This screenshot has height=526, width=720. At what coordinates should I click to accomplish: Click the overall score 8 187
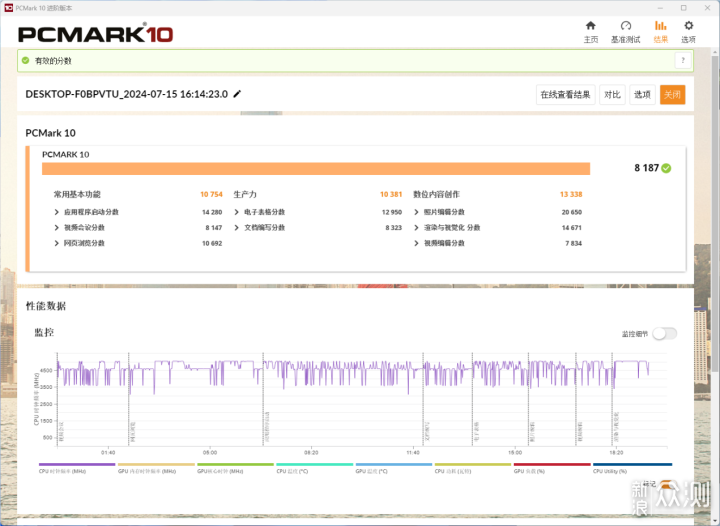646,168
